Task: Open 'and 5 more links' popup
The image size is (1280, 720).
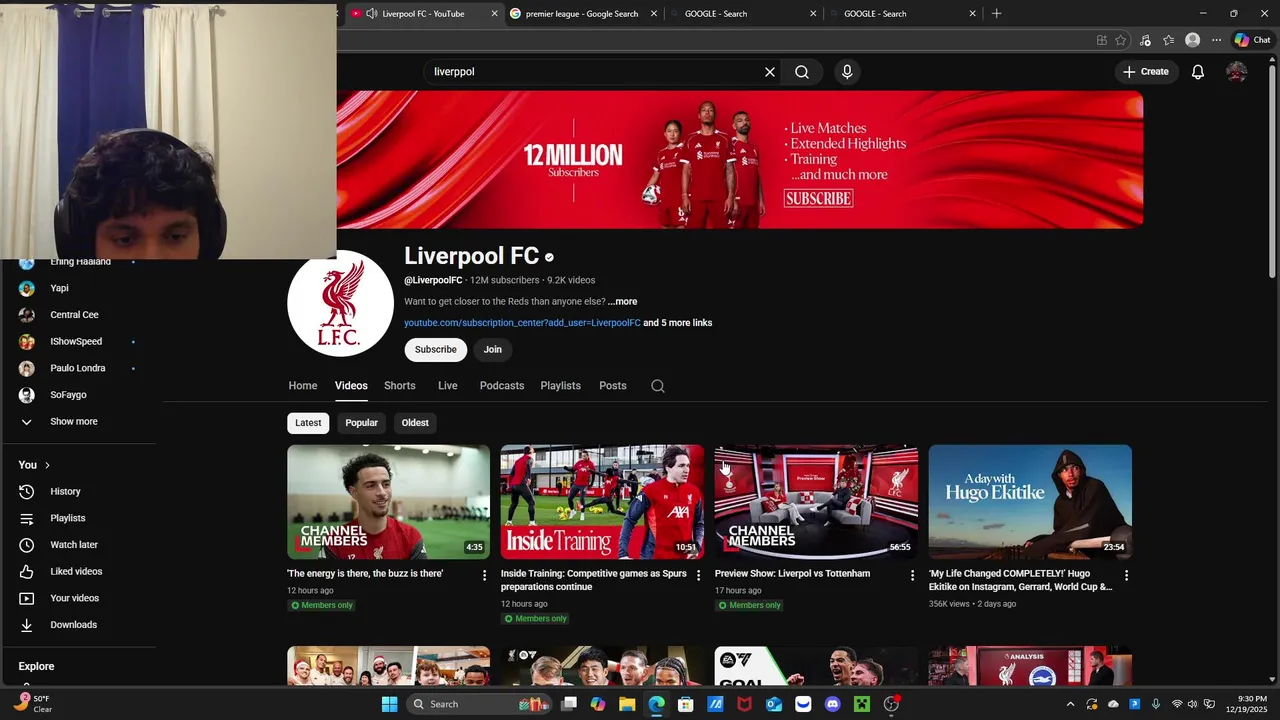Action: coord(677,323)
